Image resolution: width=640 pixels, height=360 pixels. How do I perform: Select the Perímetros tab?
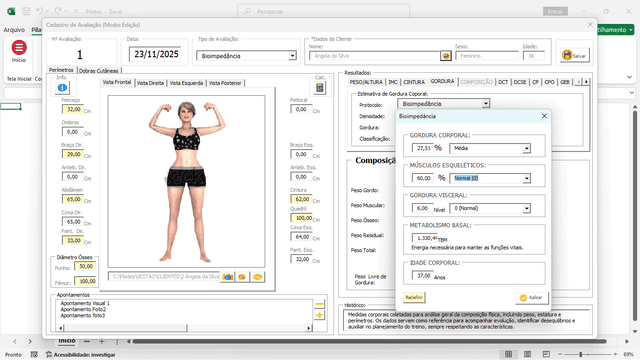pyautogui.click(x=61, y=70)
